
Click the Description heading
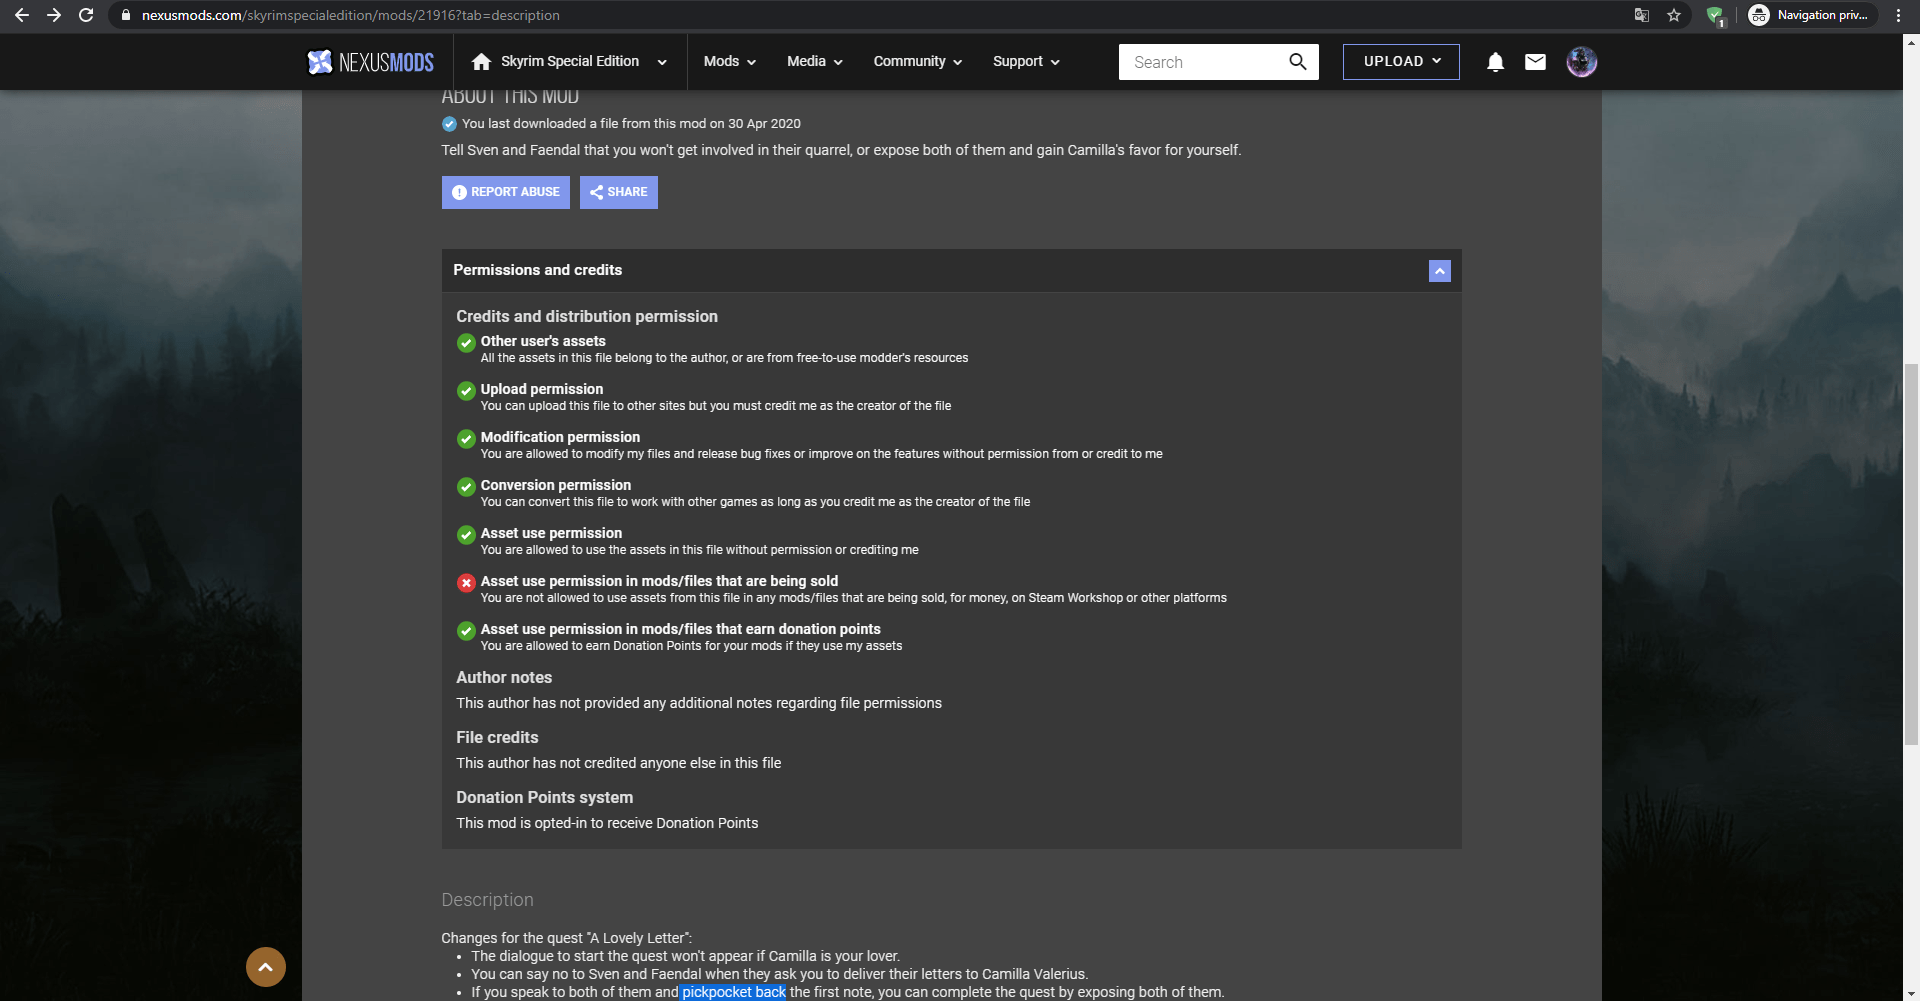click(x=488, y=900)
